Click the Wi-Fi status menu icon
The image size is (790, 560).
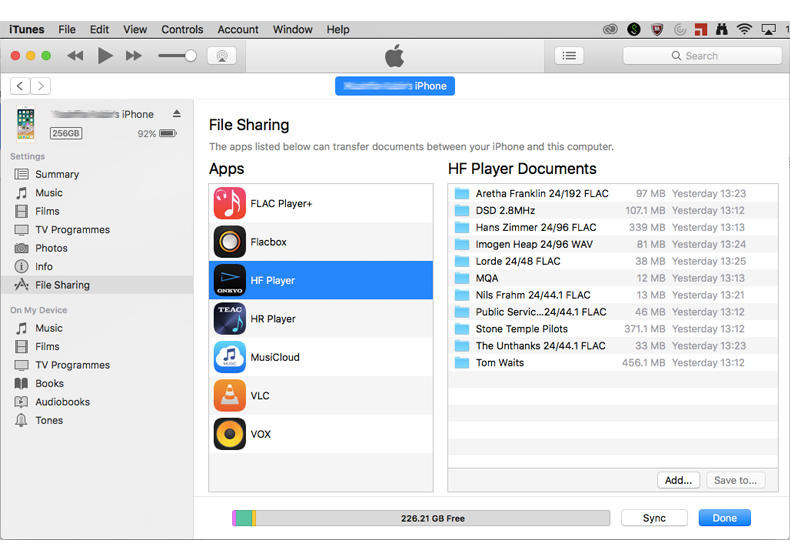click(x=744, y=29)
